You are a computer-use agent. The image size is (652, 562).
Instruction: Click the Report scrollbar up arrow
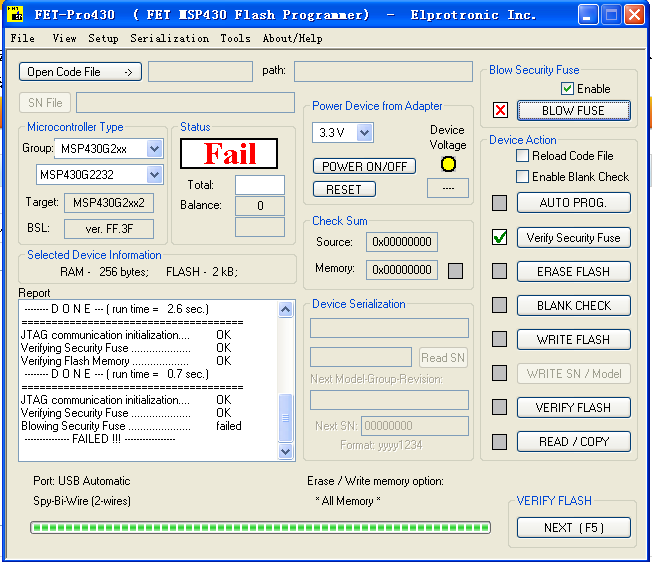(285, 309)
